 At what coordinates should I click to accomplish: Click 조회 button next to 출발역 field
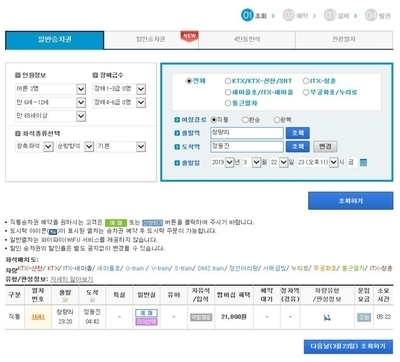pos(298,133)
